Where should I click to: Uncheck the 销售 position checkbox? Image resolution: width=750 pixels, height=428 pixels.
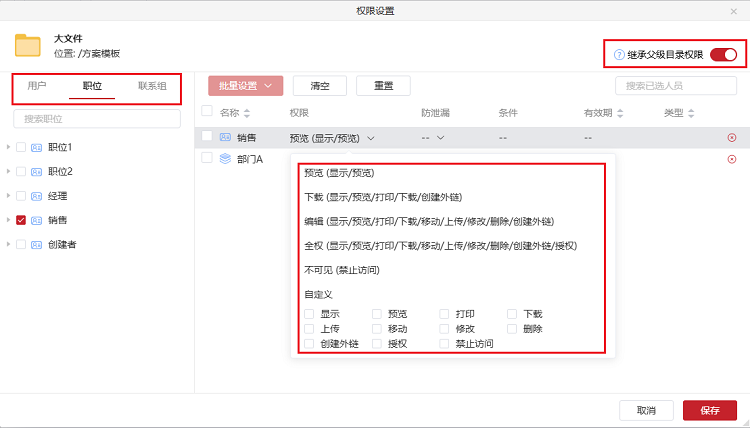(21, 220)
